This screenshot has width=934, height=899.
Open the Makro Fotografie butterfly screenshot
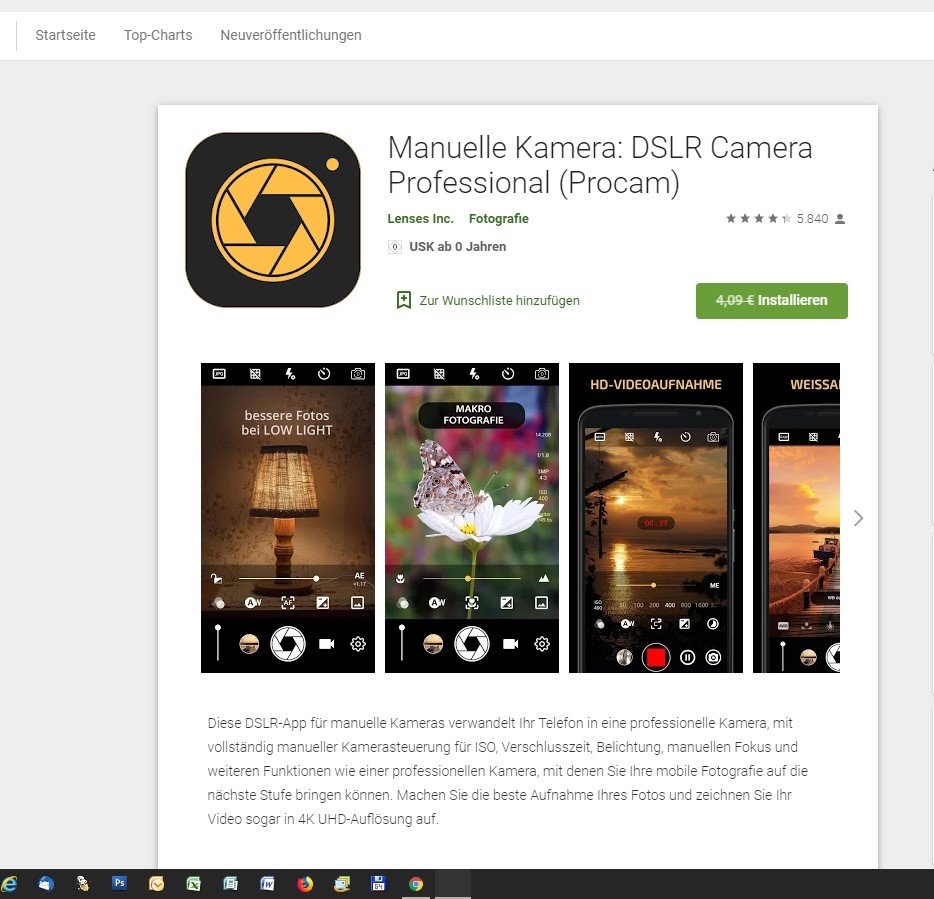point(472,518)
